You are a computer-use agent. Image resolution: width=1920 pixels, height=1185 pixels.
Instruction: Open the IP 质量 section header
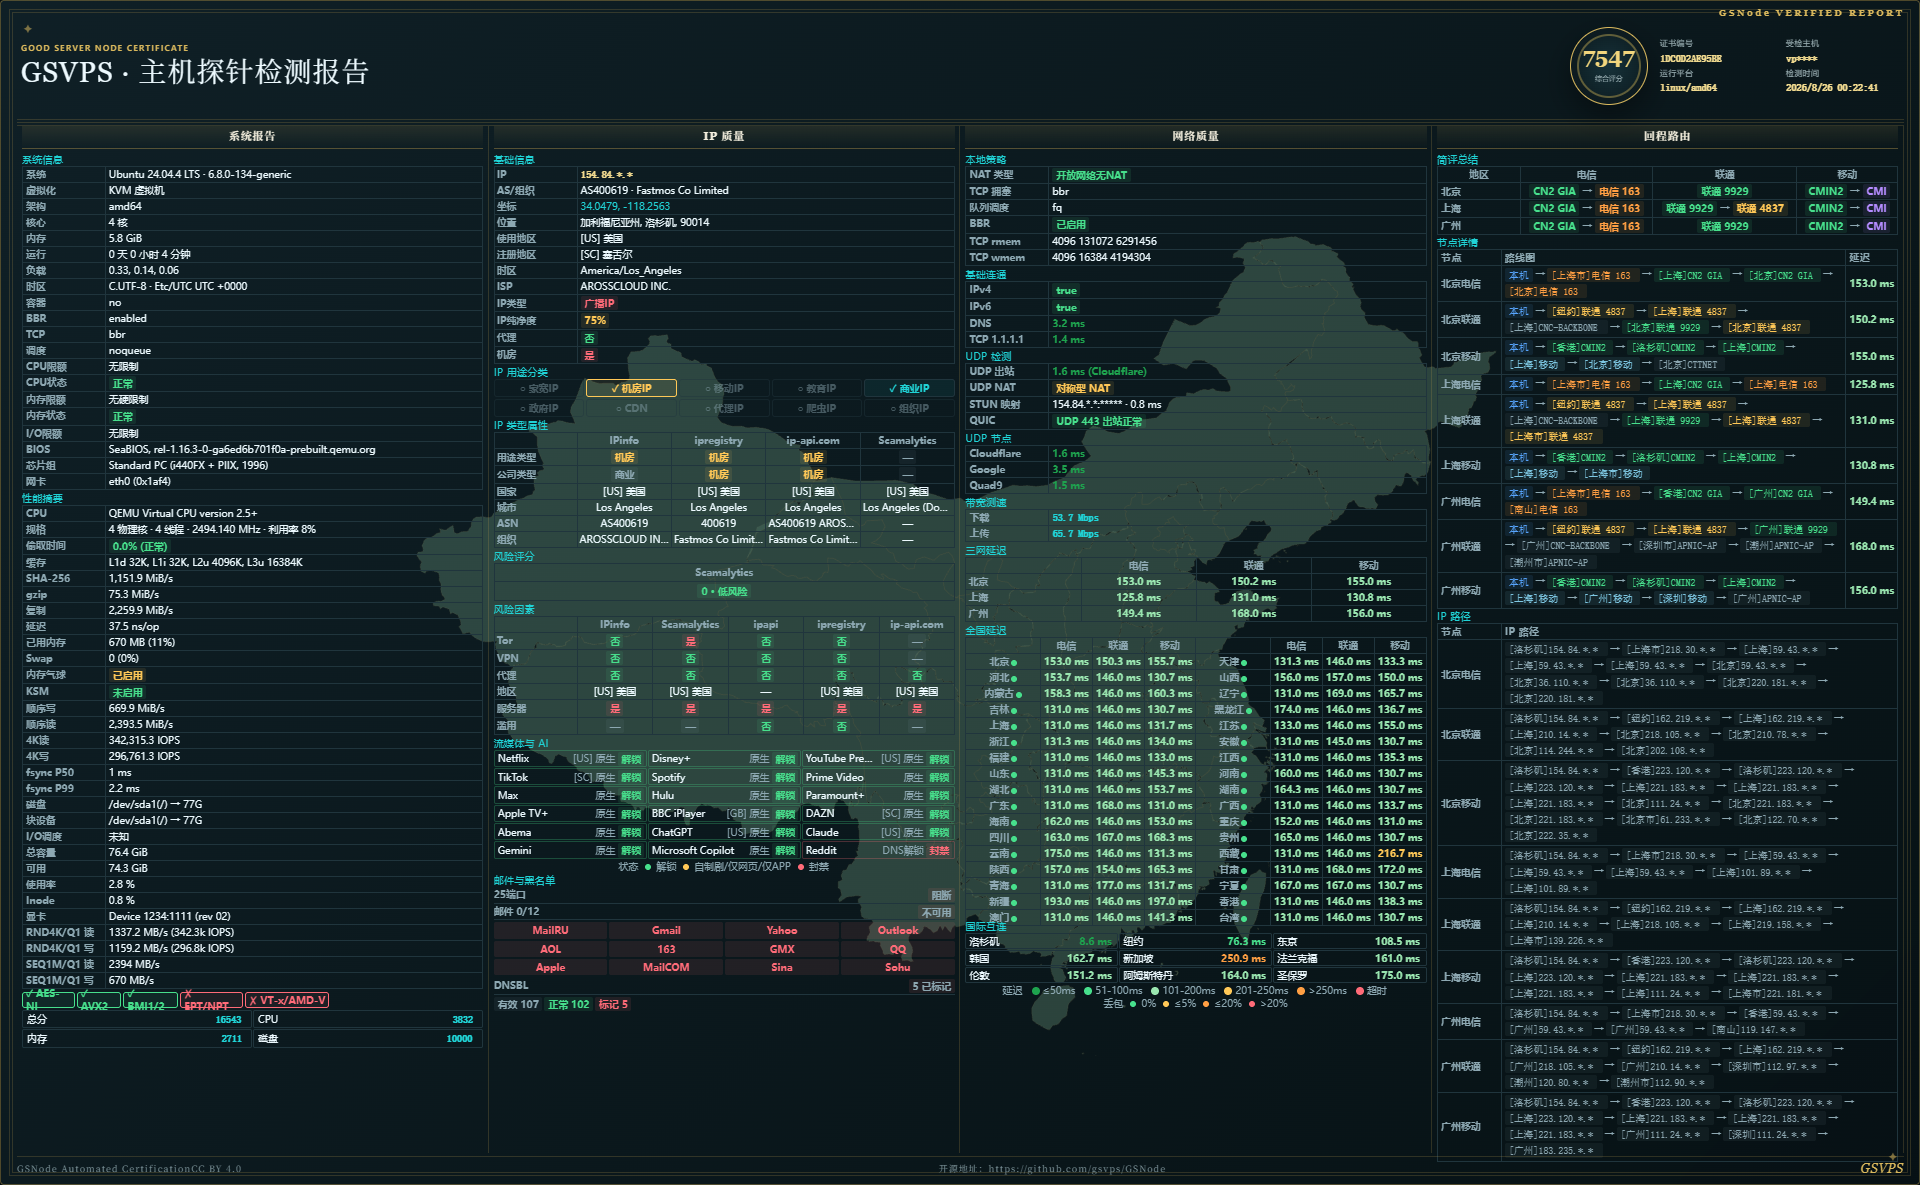tap(723, 136)
